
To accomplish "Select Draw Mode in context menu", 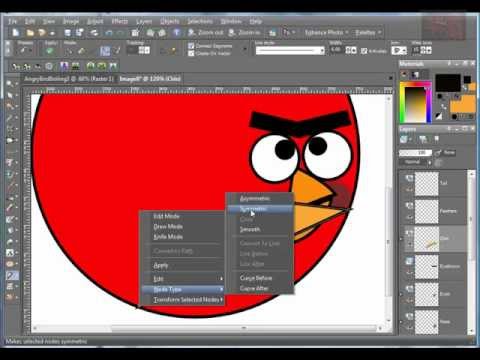I will coord(182,227).
